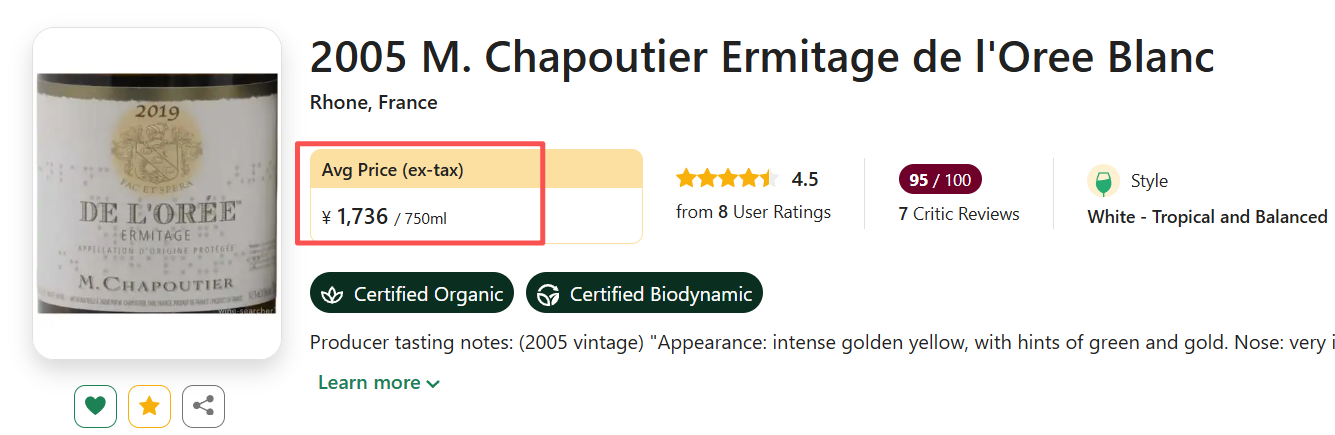
Task: Click the leaf icon on Certified Organic
Action: coord(333,294)
